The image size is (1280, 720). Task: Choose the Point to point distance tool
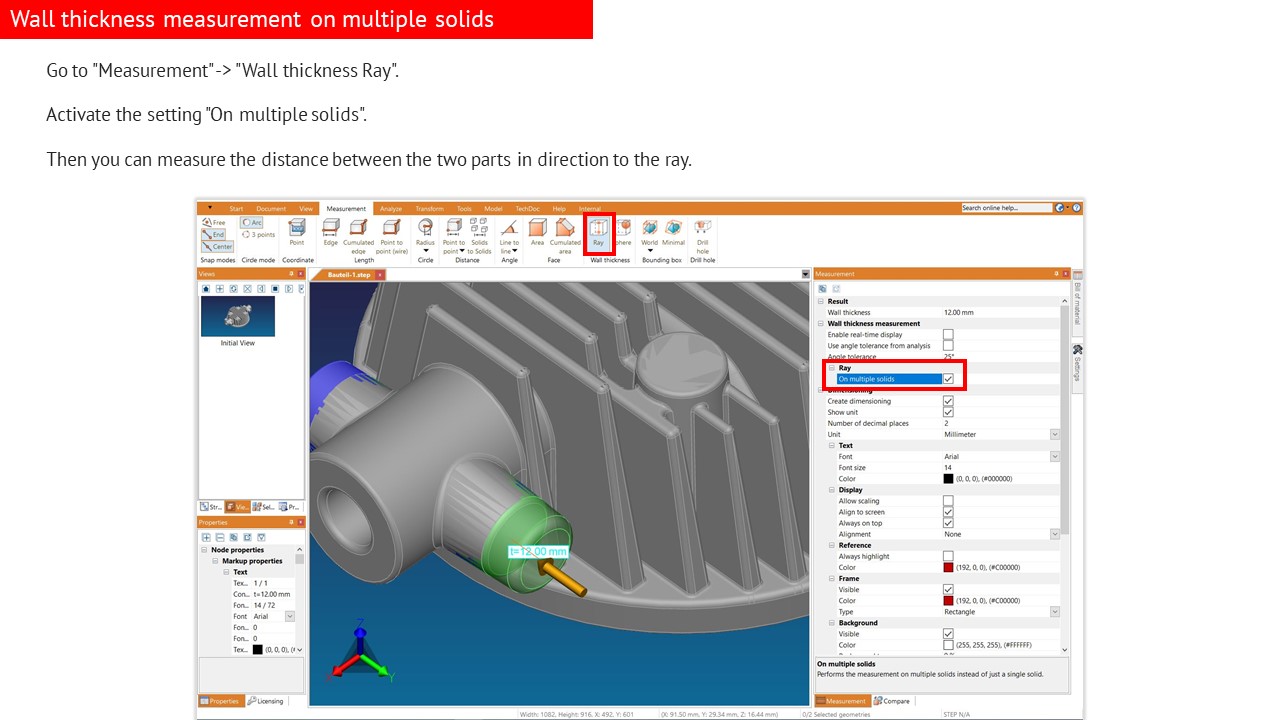point(454,236)
